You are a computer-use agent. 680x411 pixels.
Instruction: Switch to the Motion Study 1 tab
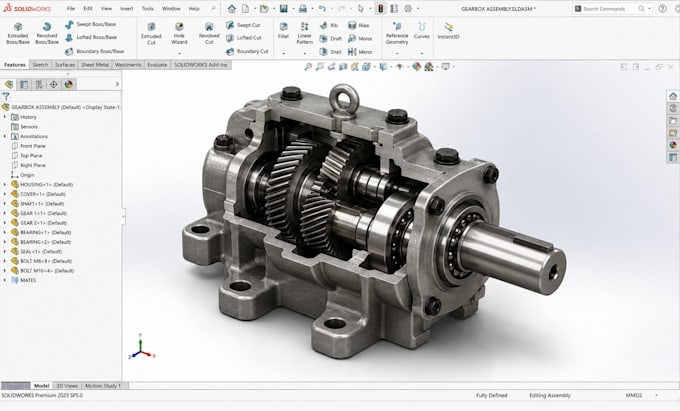103,385
